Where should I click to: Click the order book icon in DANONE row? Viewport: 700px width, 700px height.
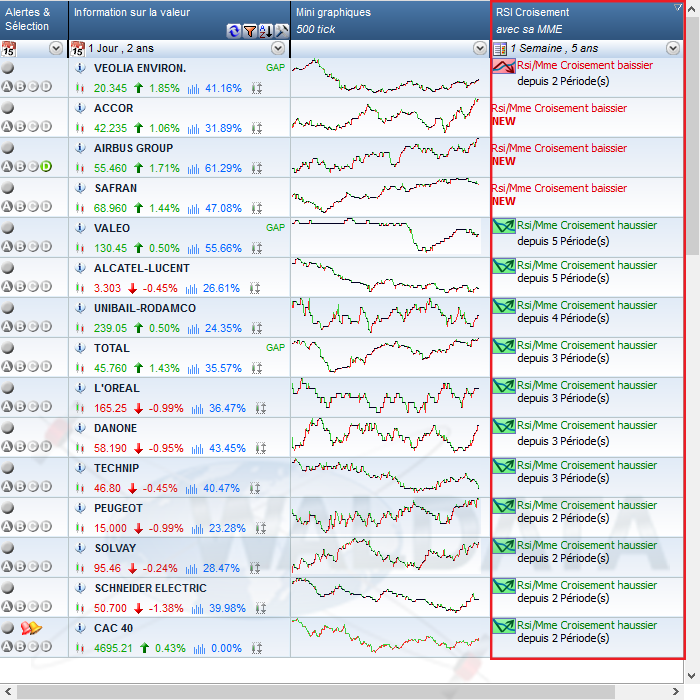261,448
